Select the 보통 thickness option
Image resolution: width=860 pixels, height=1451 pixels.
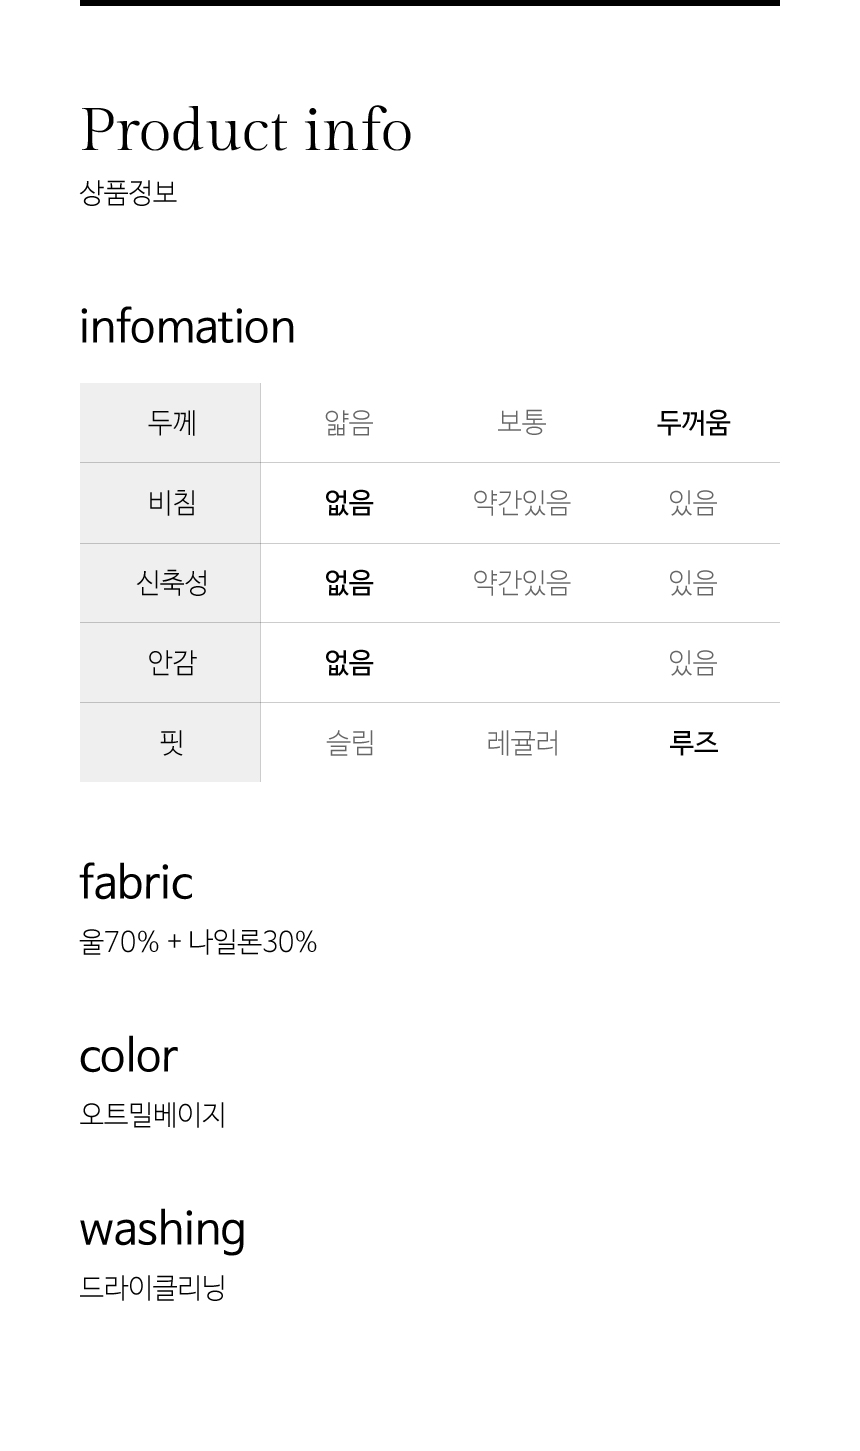(521, 422)
